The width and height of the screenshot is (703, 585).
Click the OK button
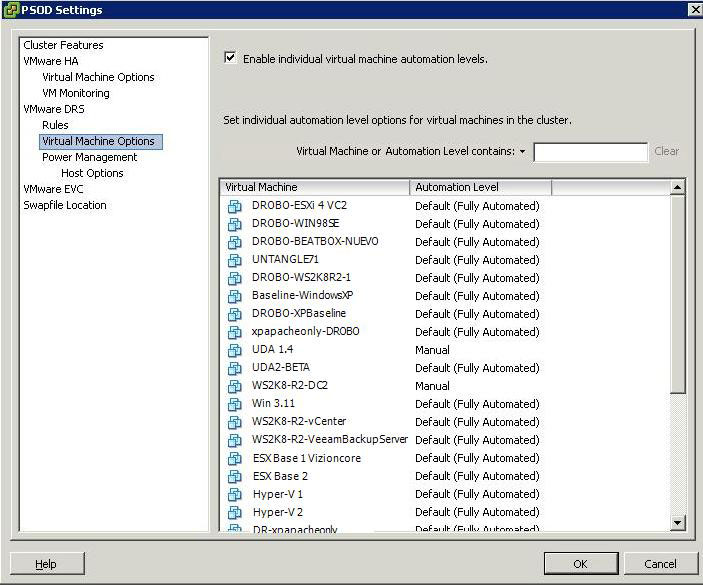[x=581, y=564]
